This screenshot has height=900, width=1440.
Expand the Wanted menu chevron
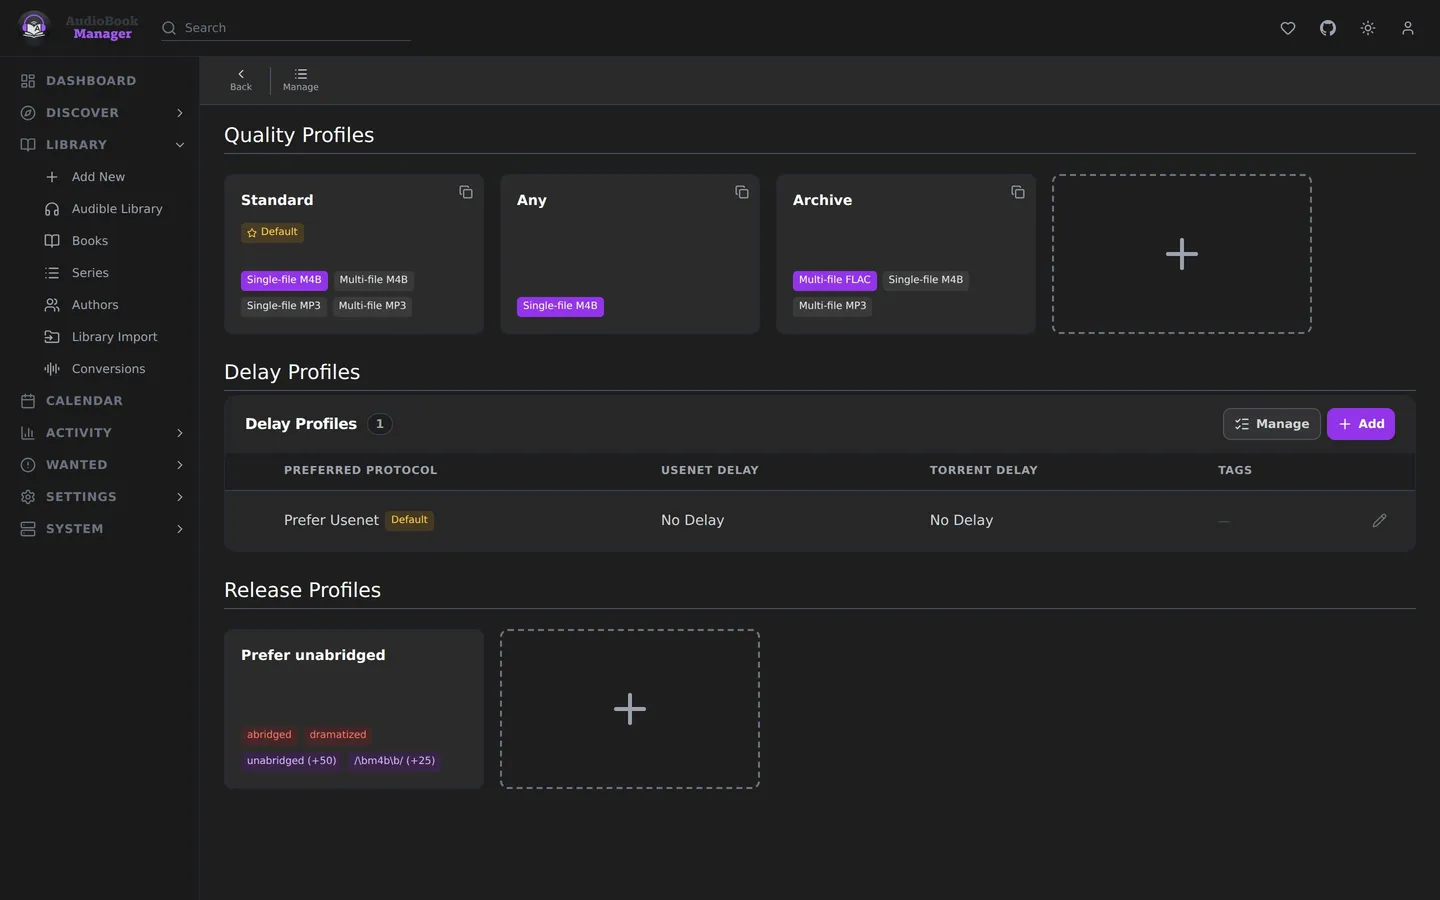pos(180,465)
